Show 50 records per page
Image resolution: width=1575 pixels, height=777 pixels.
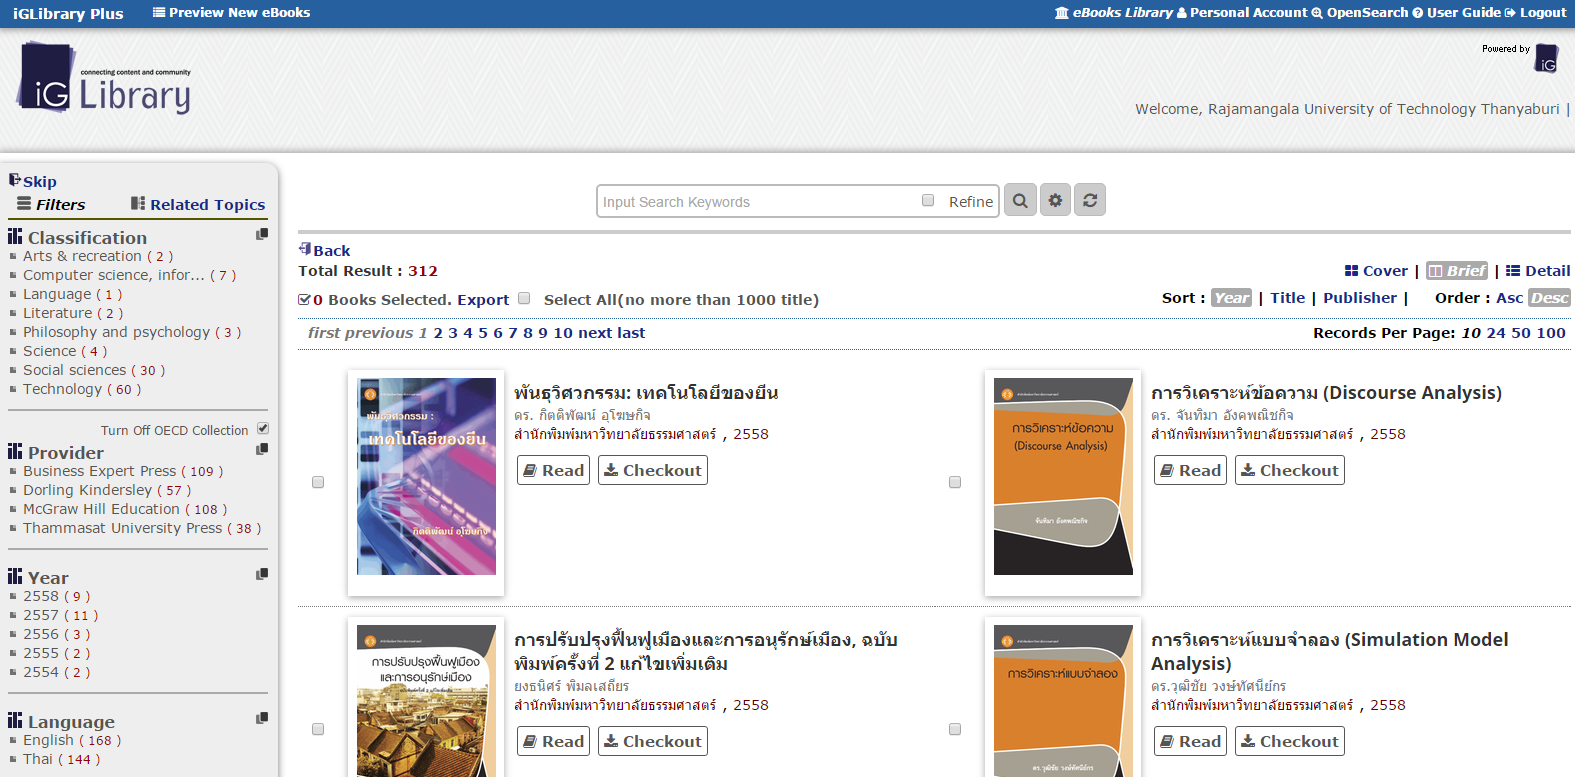(1521, 333)
